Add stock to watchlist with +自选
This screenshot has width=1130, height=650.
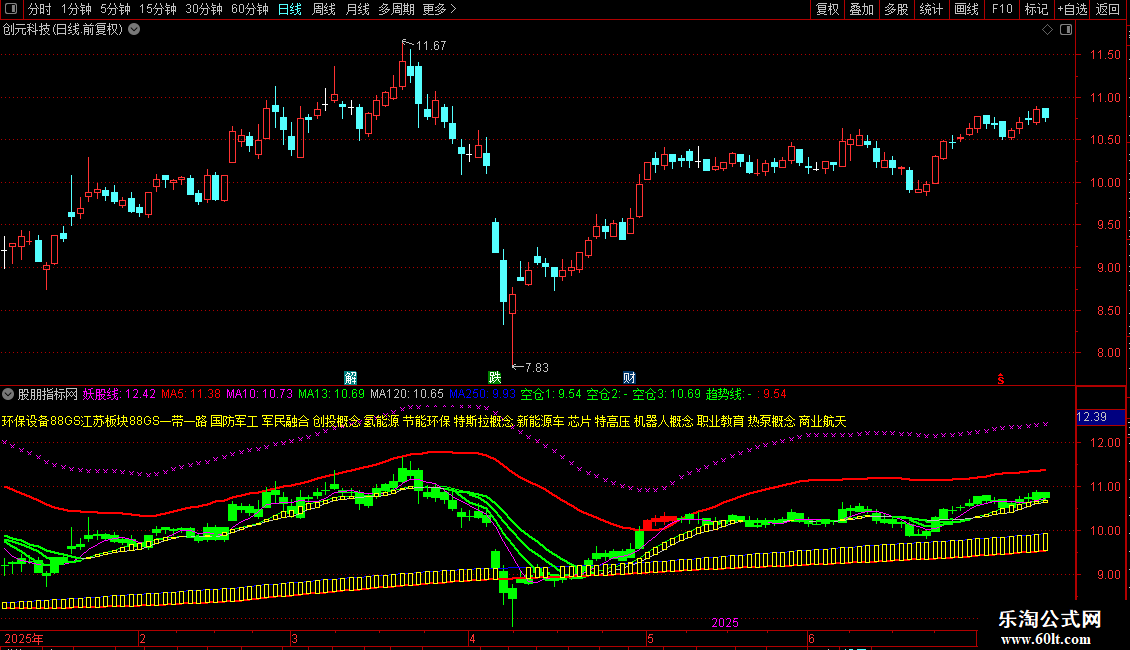(x=1072, y=9)
